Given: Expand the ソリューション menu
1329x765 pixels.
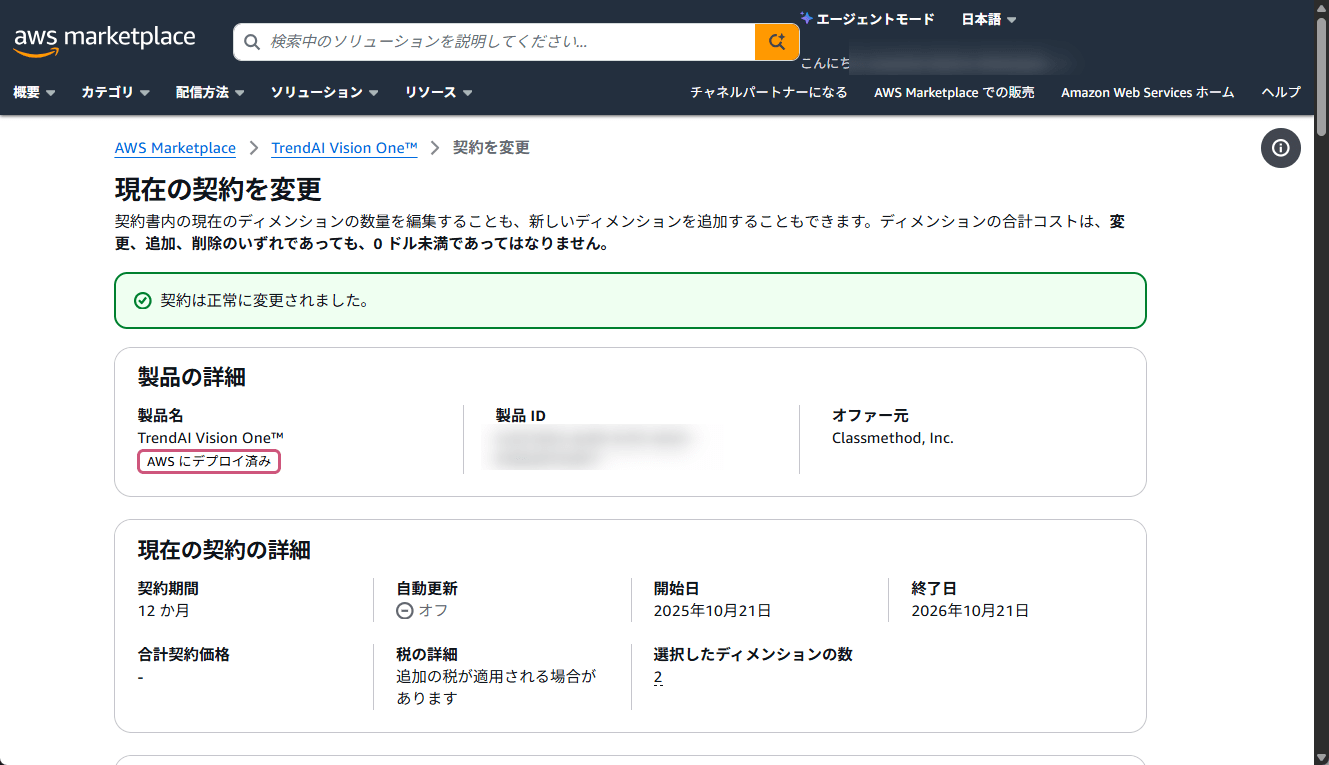Looking at the screenshot, I should [x=324, y=92].
